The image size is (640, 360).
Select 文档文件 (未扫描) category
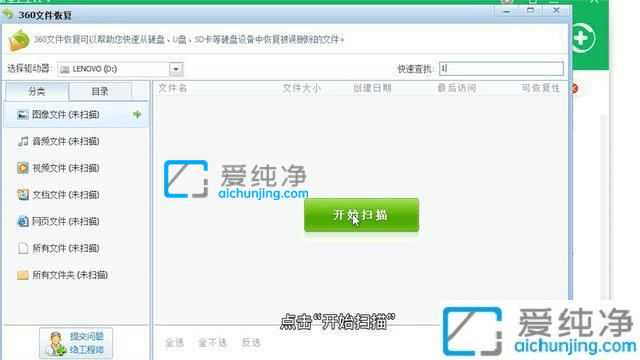(77, 195)
